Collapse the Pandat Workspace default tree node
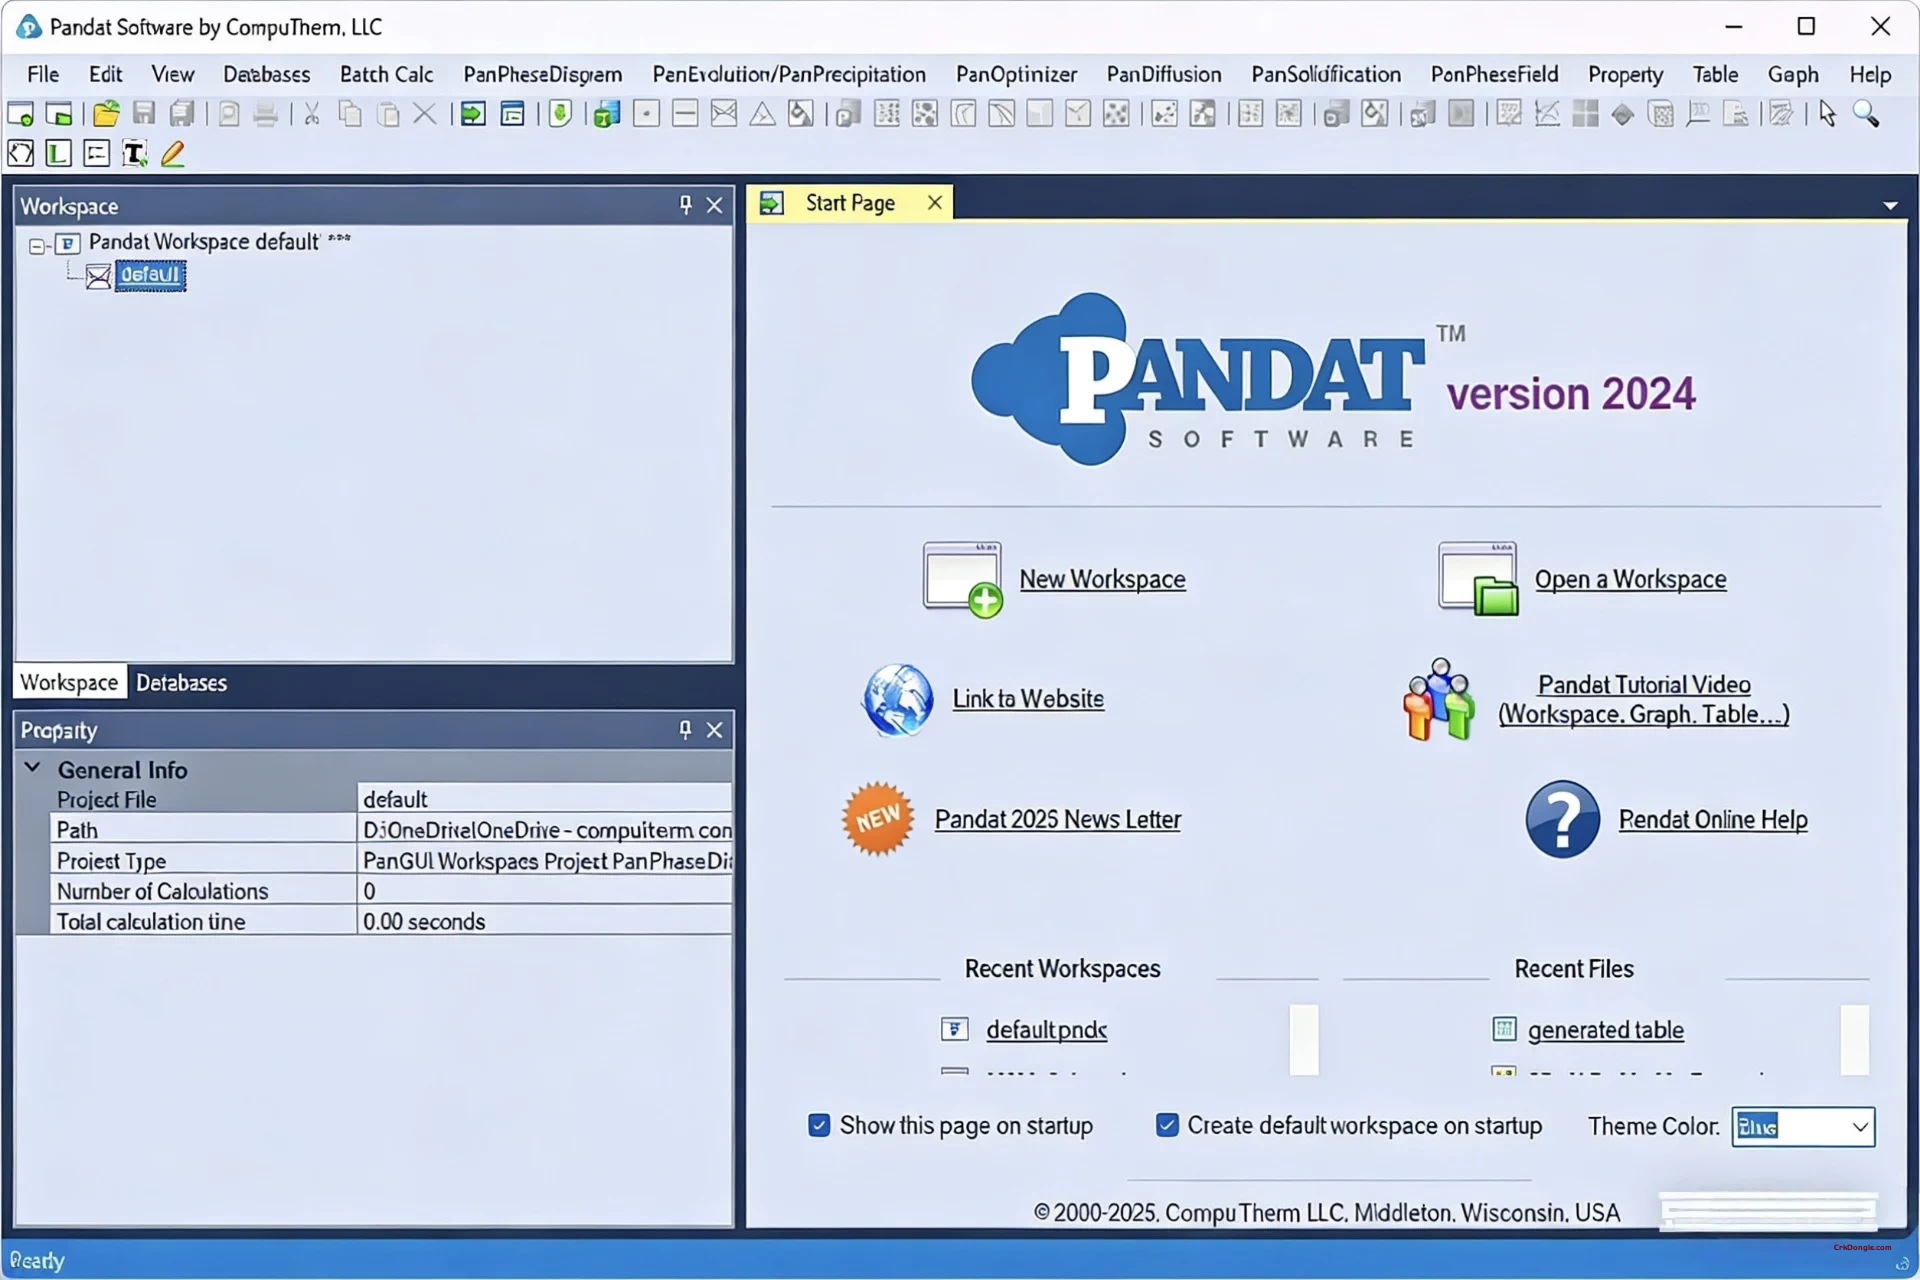This screenshot has width=1920, height=1280. (x=35, y=245)
